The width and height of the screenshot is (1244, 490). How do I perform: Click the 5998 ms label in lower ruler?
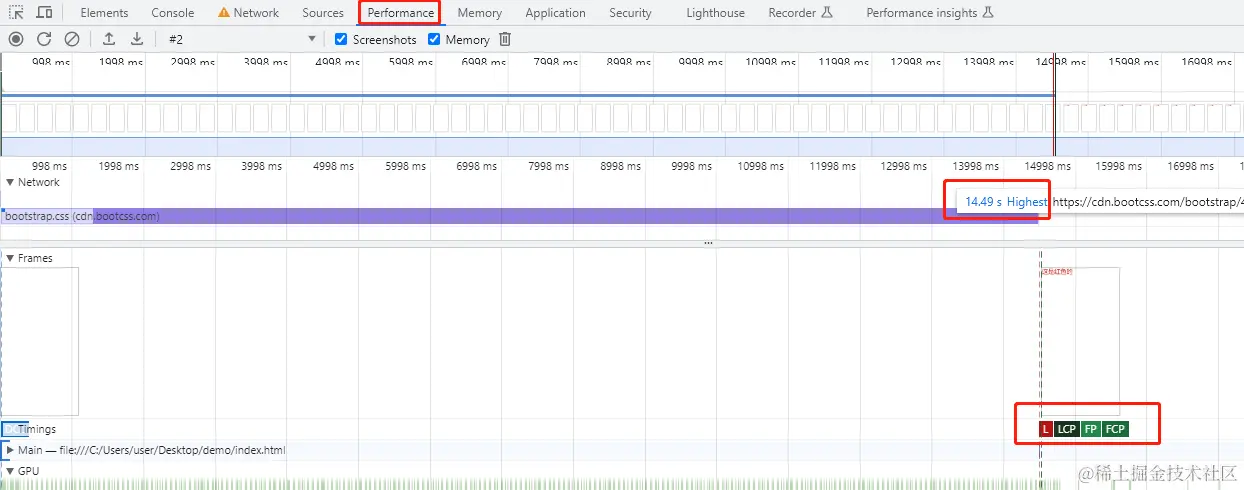click(x=404, y=166)
